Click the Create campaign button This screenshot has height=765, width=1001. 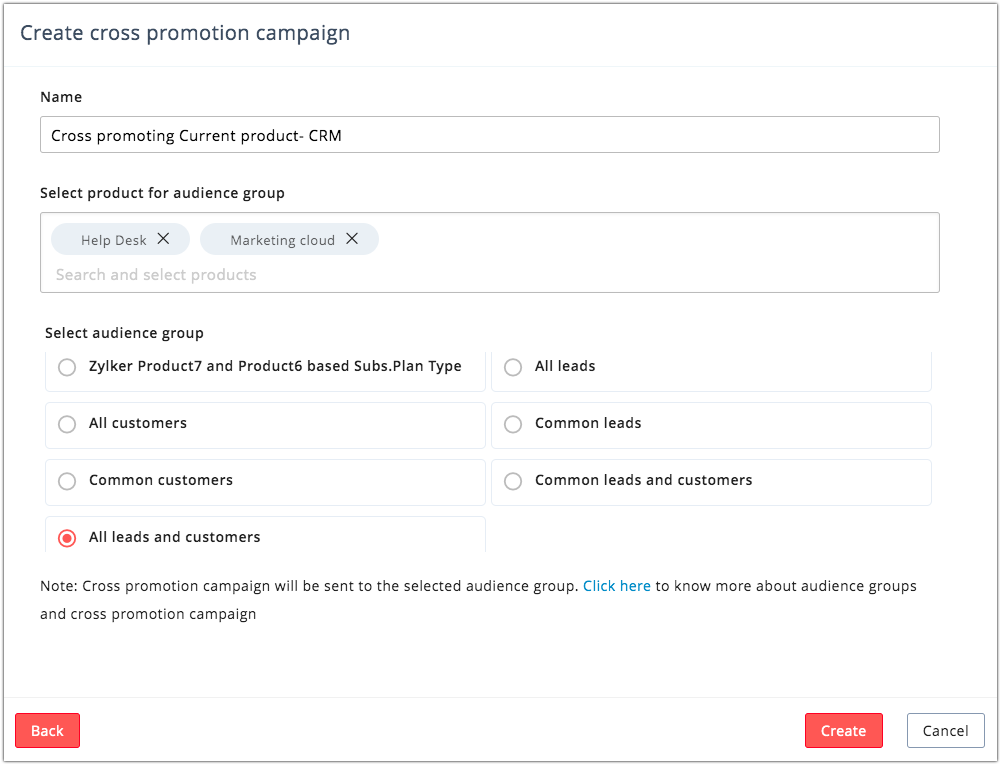[x=843, y=731]
